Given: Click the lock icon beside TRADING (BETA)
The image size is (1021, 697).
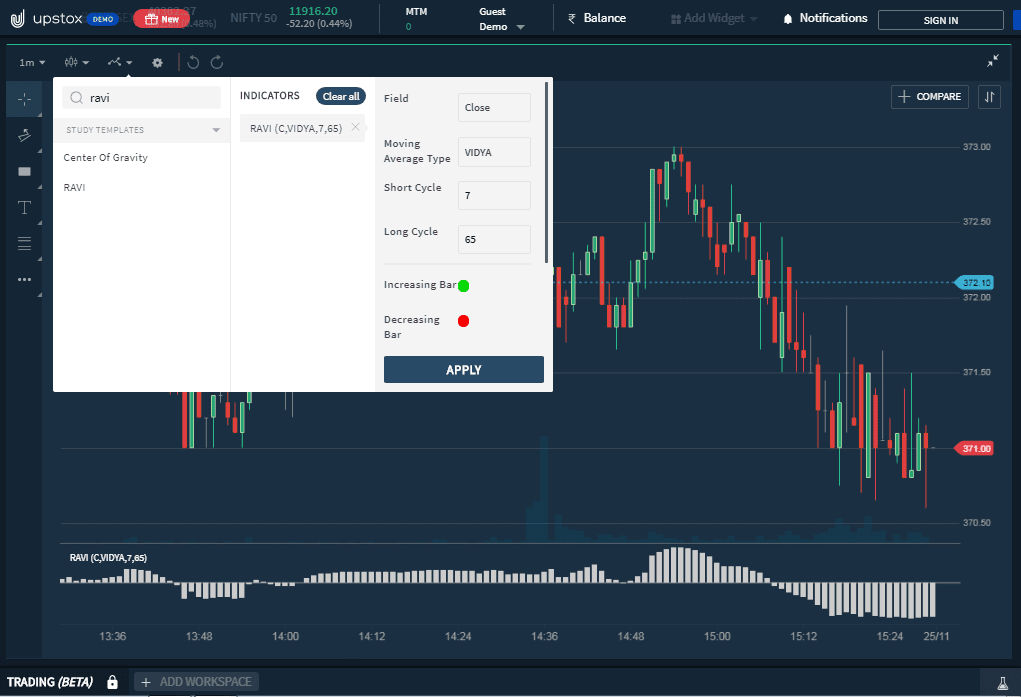Looking at the screenshot, I should click(113, 682).
